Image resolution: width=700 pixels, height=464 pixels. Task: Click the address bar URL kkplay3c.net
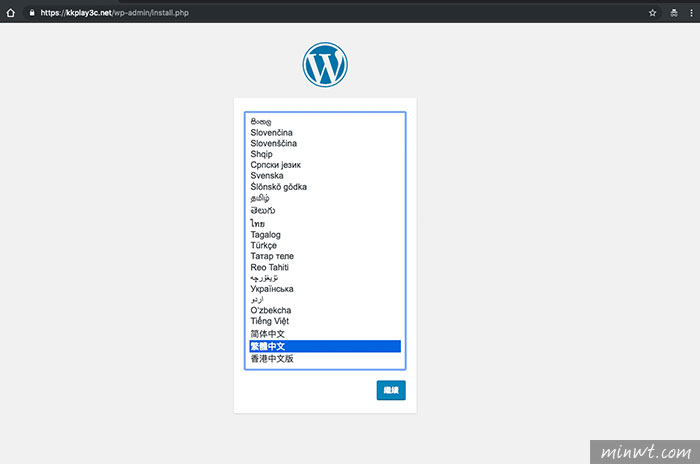click(x=114, y=13)
